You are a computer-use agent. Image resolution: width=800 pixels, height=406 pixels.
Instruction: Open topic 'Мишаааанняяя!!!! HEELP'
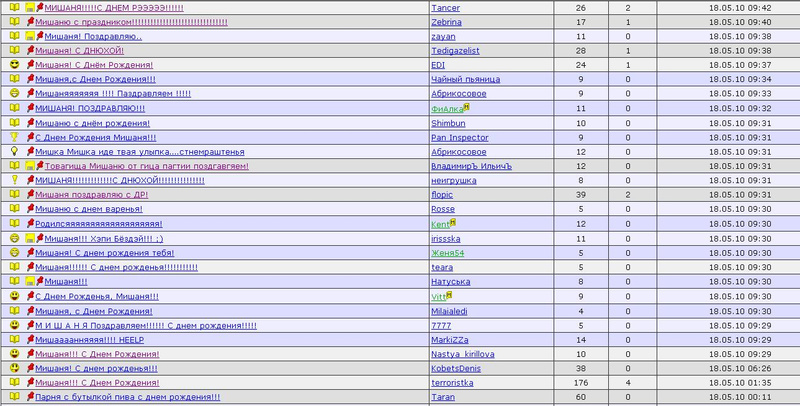tap(89, 340)
